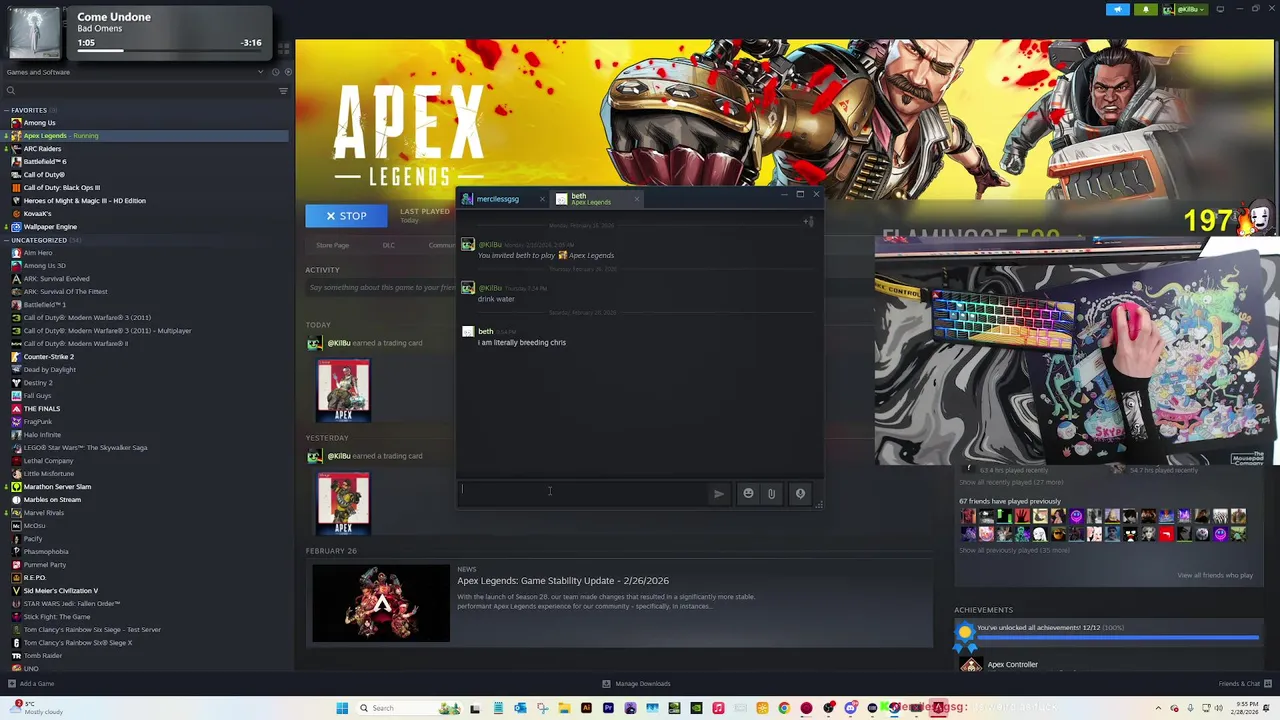Open the emoticon picker in chat window
The width and height of the screenshot is (1280, 720).
[x=748, y=493]
